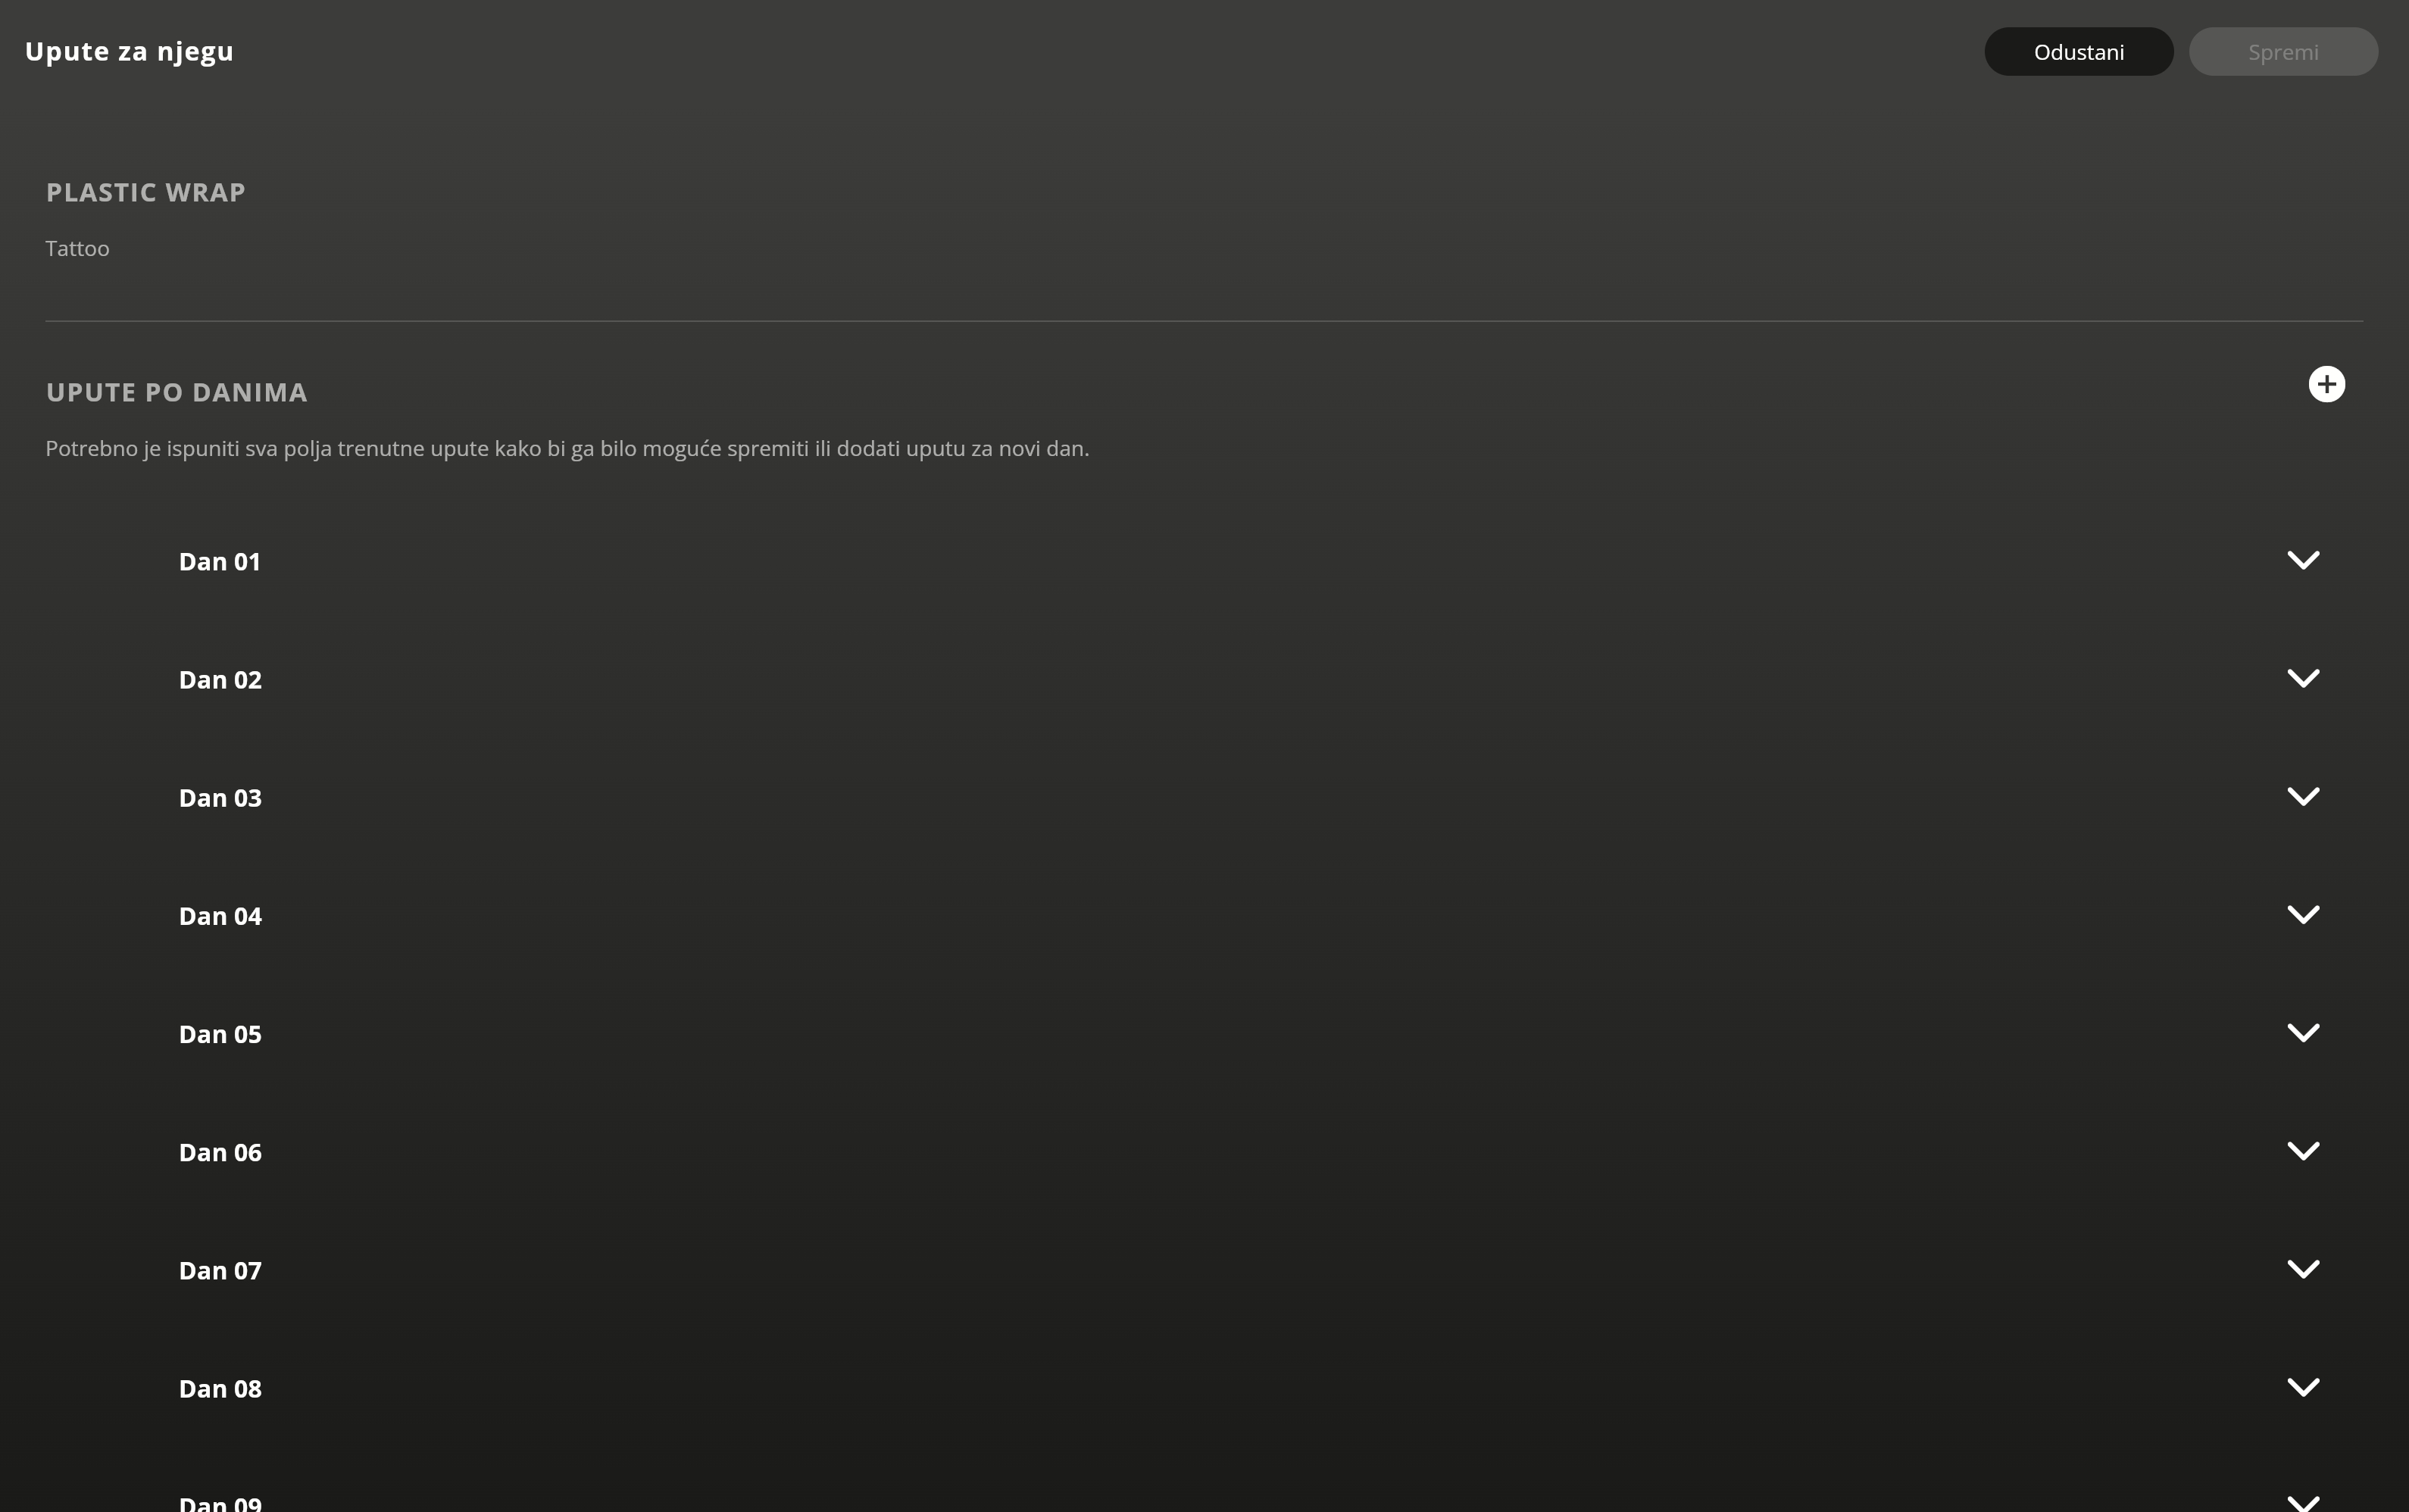The height and width of the screenshot is (1512, 2409).
Task: Click the Dan 07 row label
Action: click(x=220, y=1271)
